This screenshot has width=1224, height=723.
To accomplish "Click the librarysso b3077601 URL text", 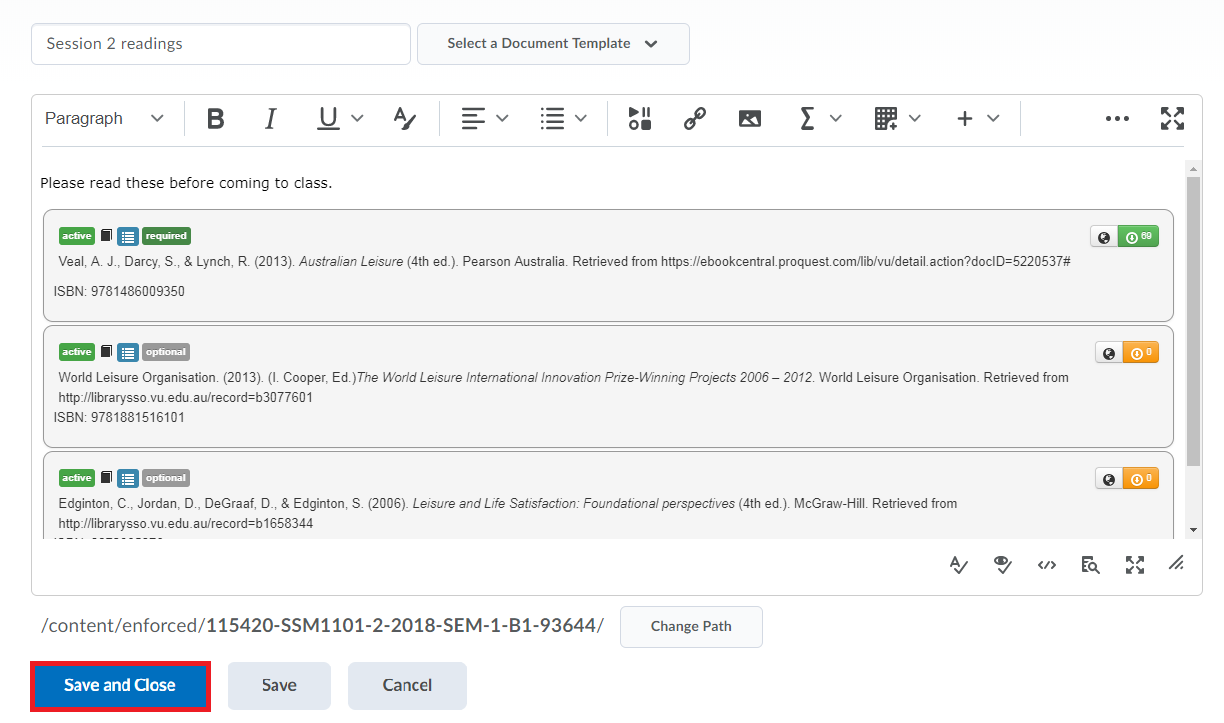I will click(x=186, y=398).
